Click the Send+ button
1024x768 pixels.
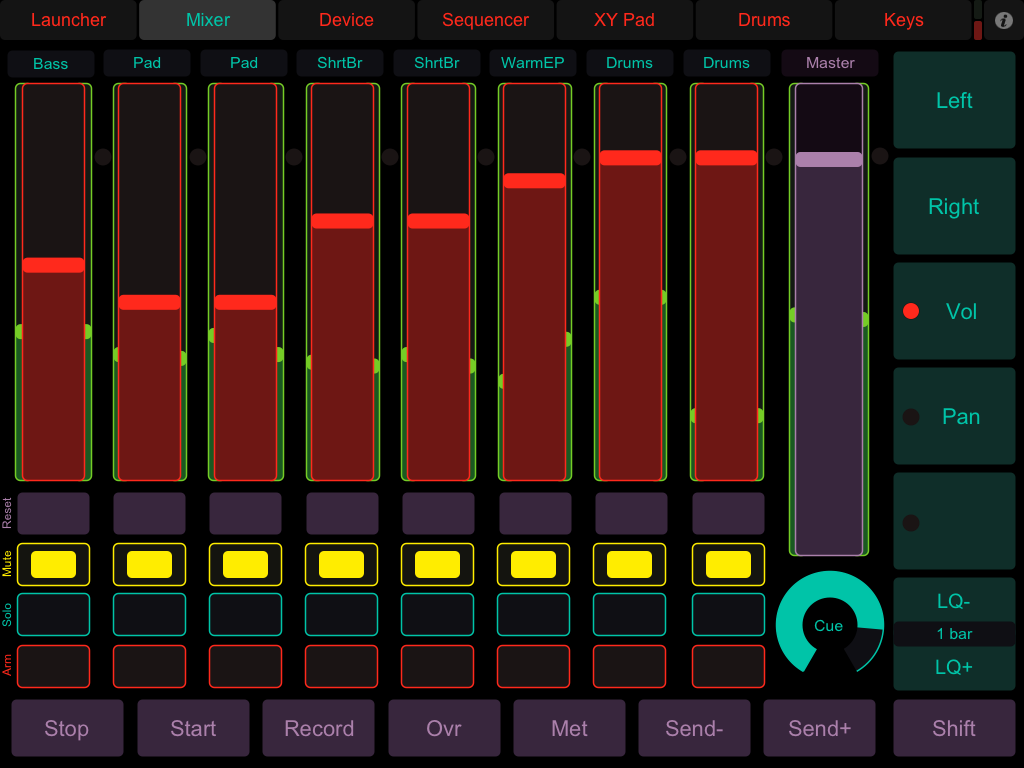pos(819,728)
